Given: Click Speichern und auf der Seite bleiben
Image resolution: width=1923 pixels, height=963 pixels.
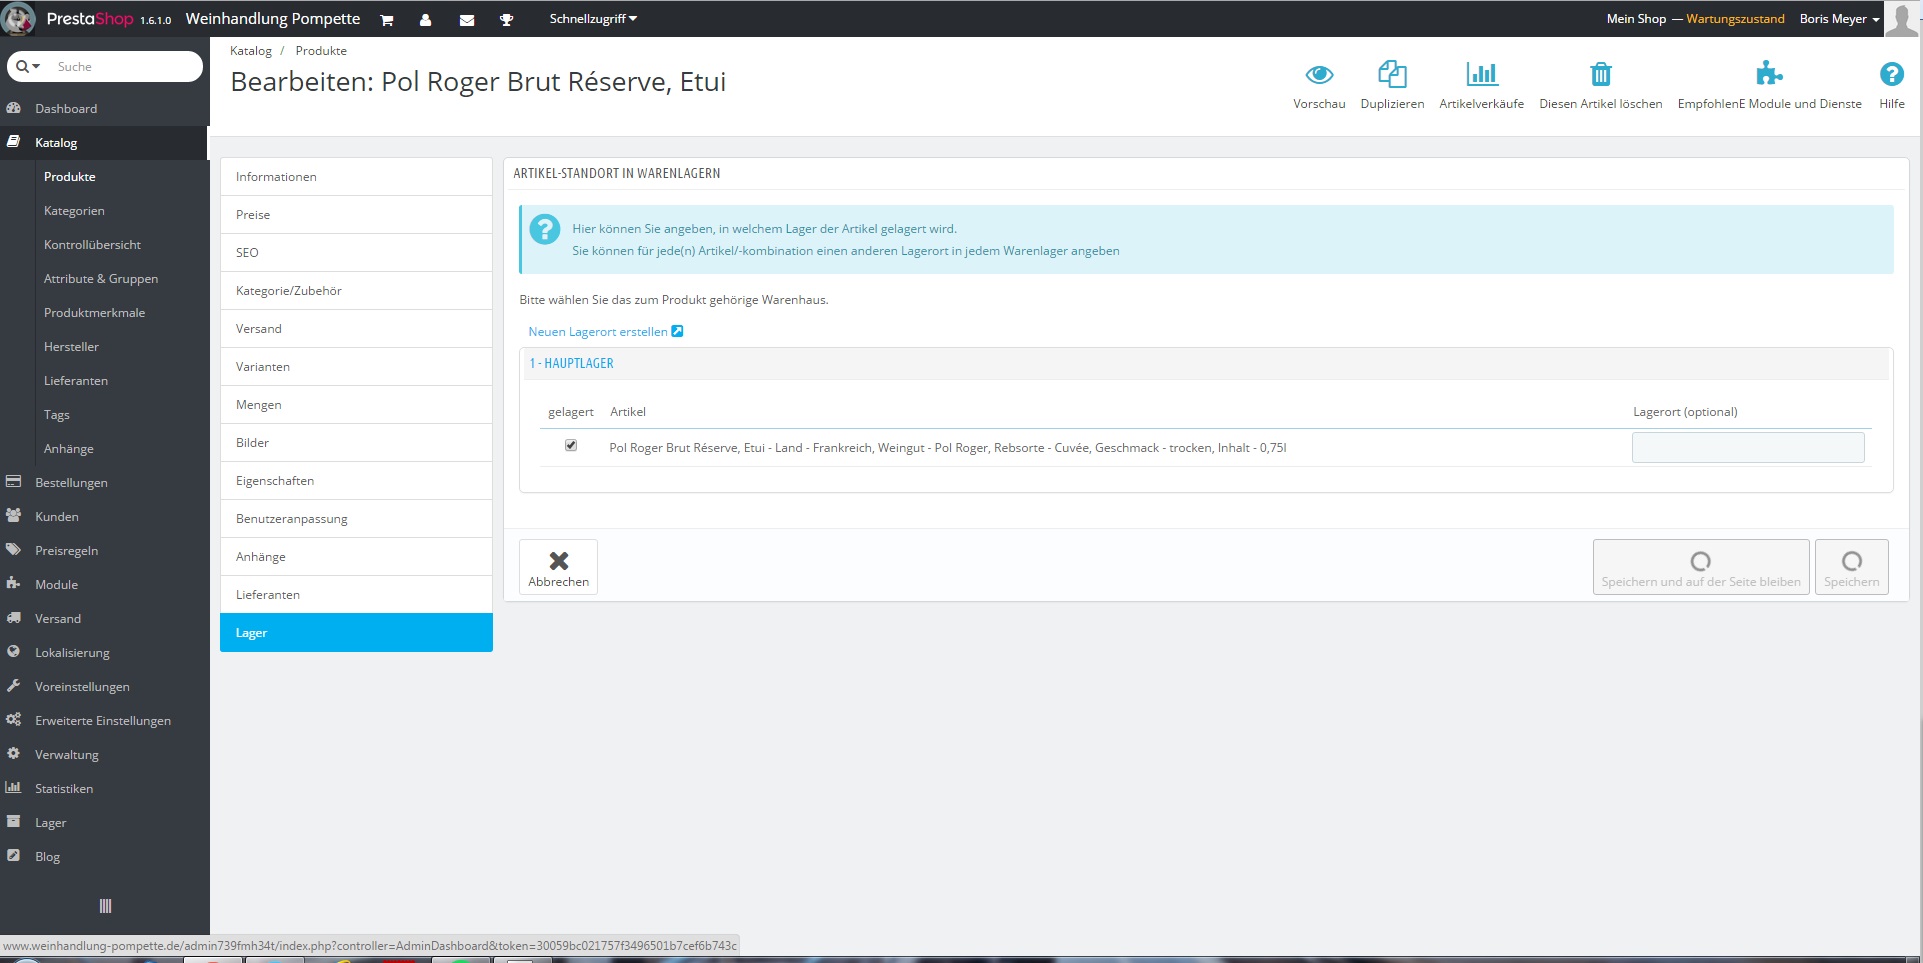Looking at the screenshot, I should coord(1700,567).
